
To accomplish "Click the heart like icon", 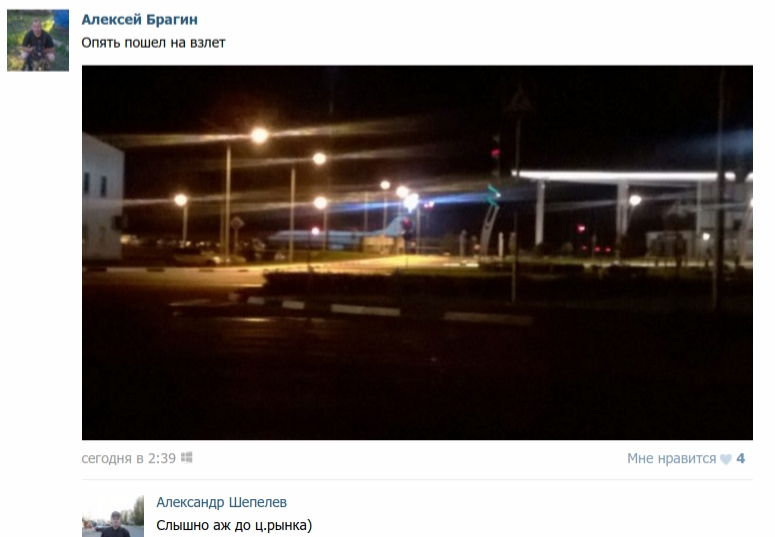I will (725, 459).
